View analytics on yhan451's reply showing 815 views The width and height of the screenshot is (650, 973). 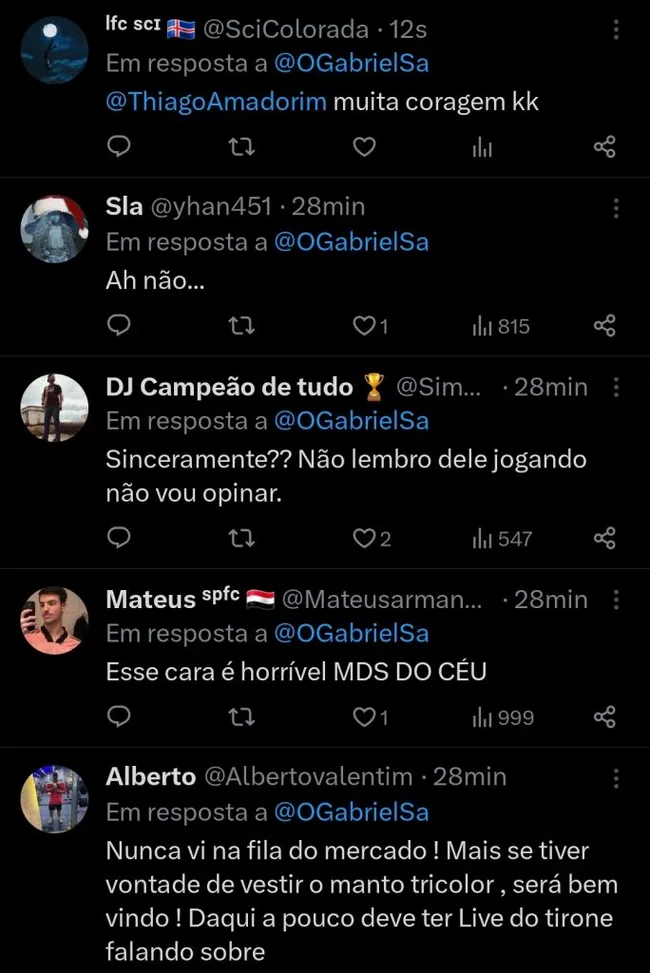pyautogui.click(x=483, y=325)
